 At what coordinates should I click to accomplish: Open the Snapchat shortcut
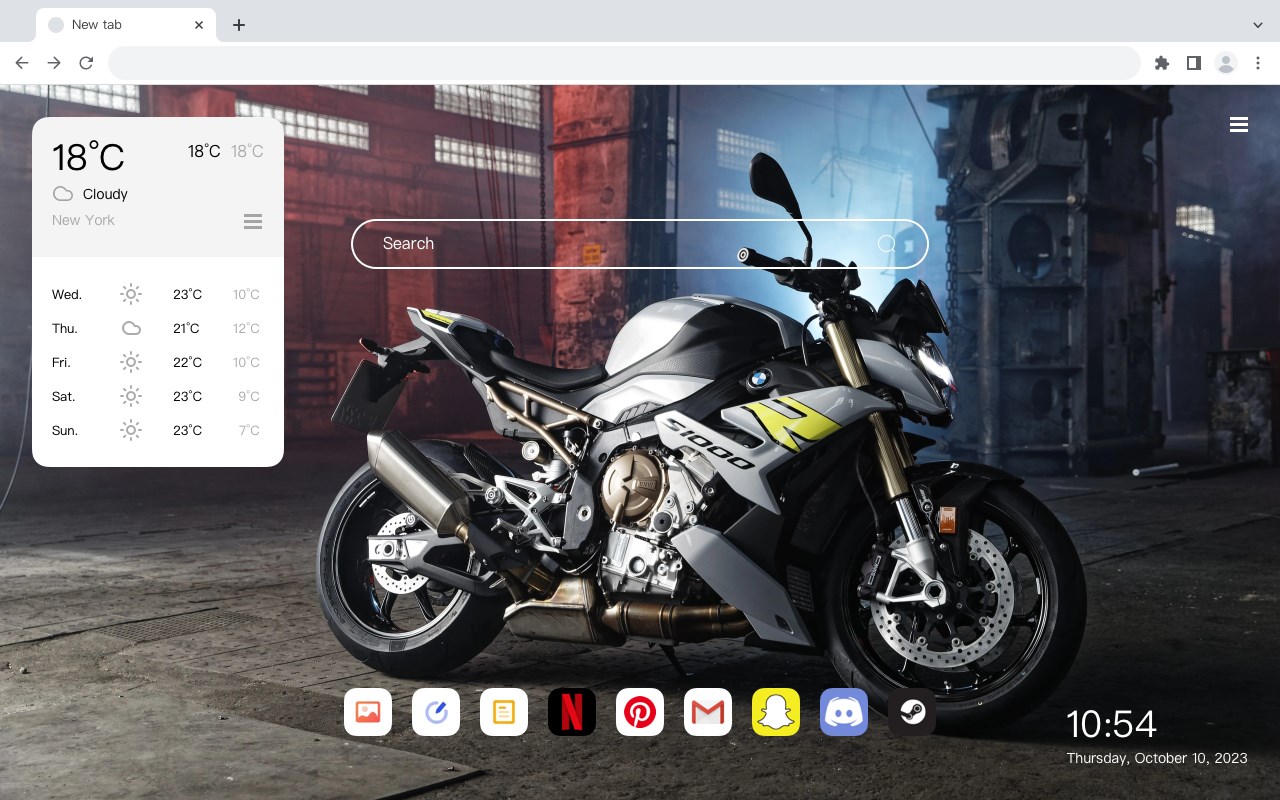[776, 712]
